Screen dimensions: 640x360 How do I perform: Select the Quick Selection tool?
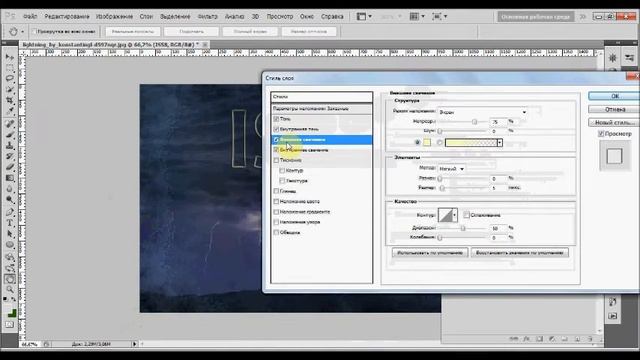(10, 89)
